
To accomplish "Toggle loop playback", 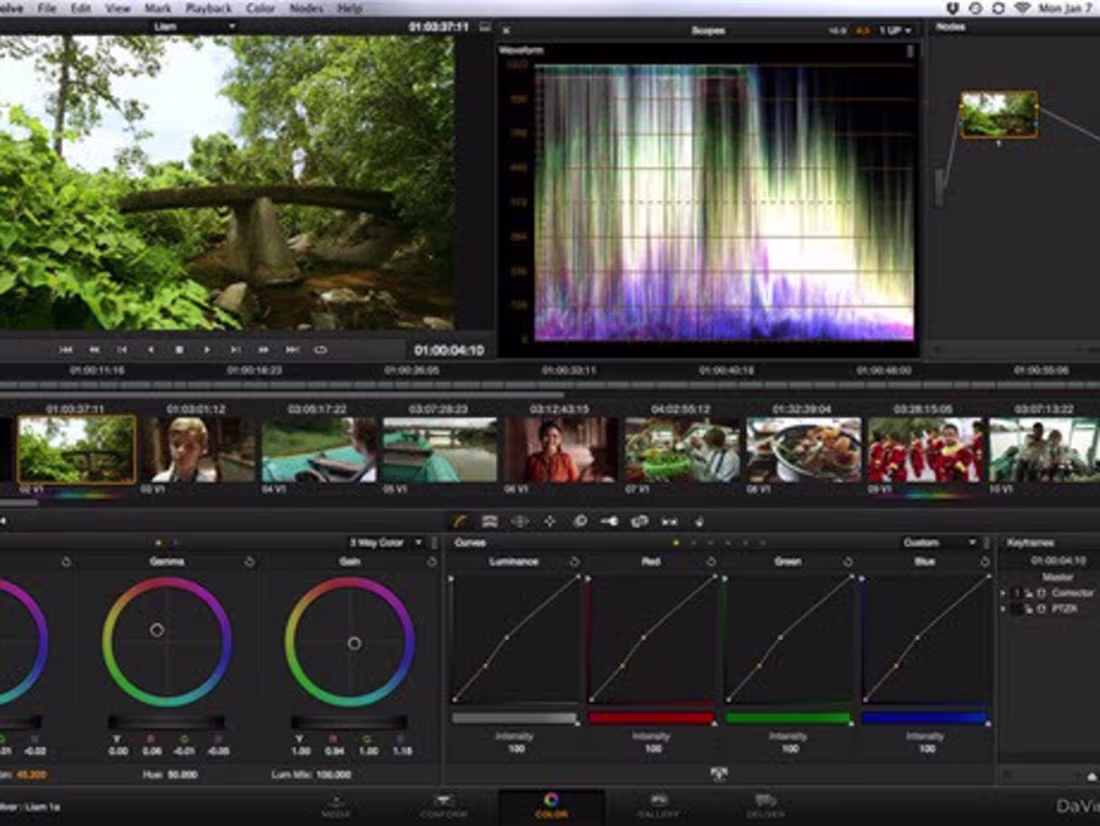I will pyautogui.click(x=321, y=349).
